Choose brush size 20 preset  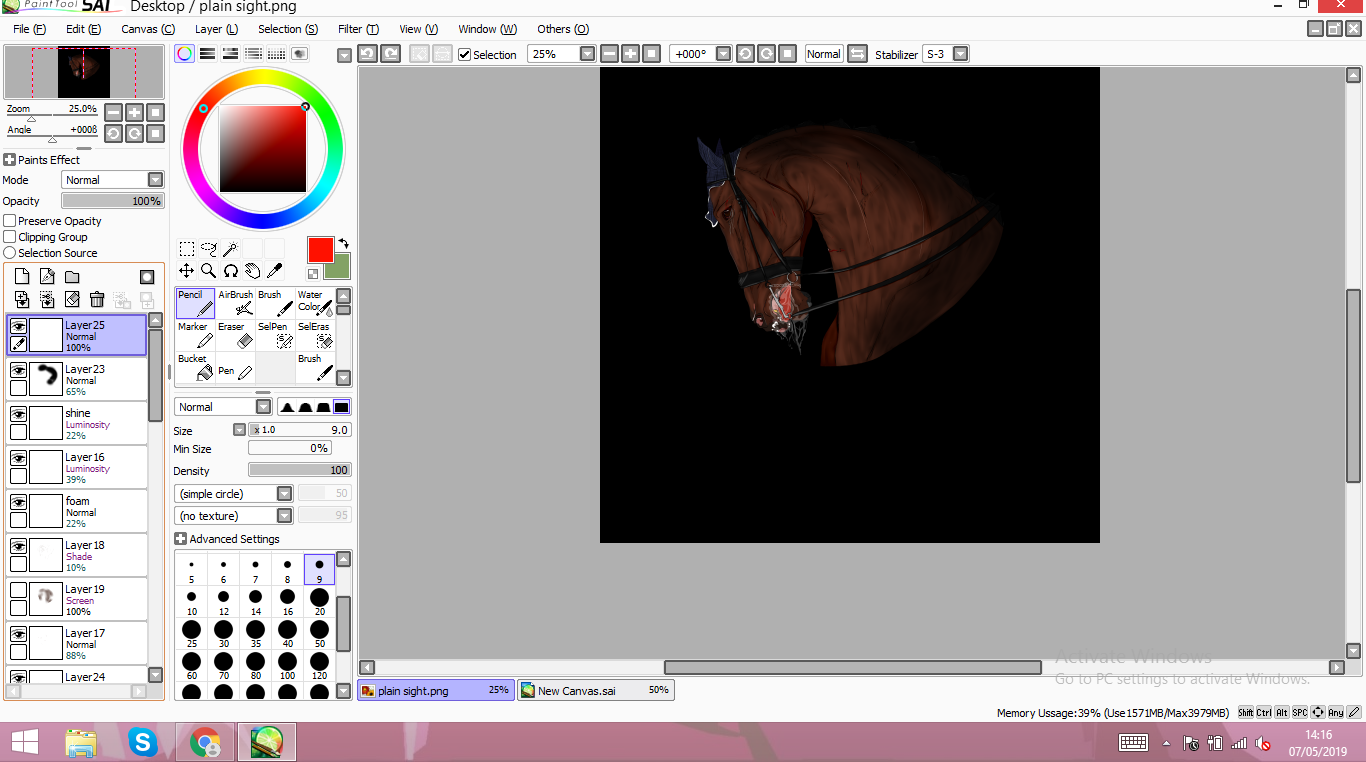point(319,599)
